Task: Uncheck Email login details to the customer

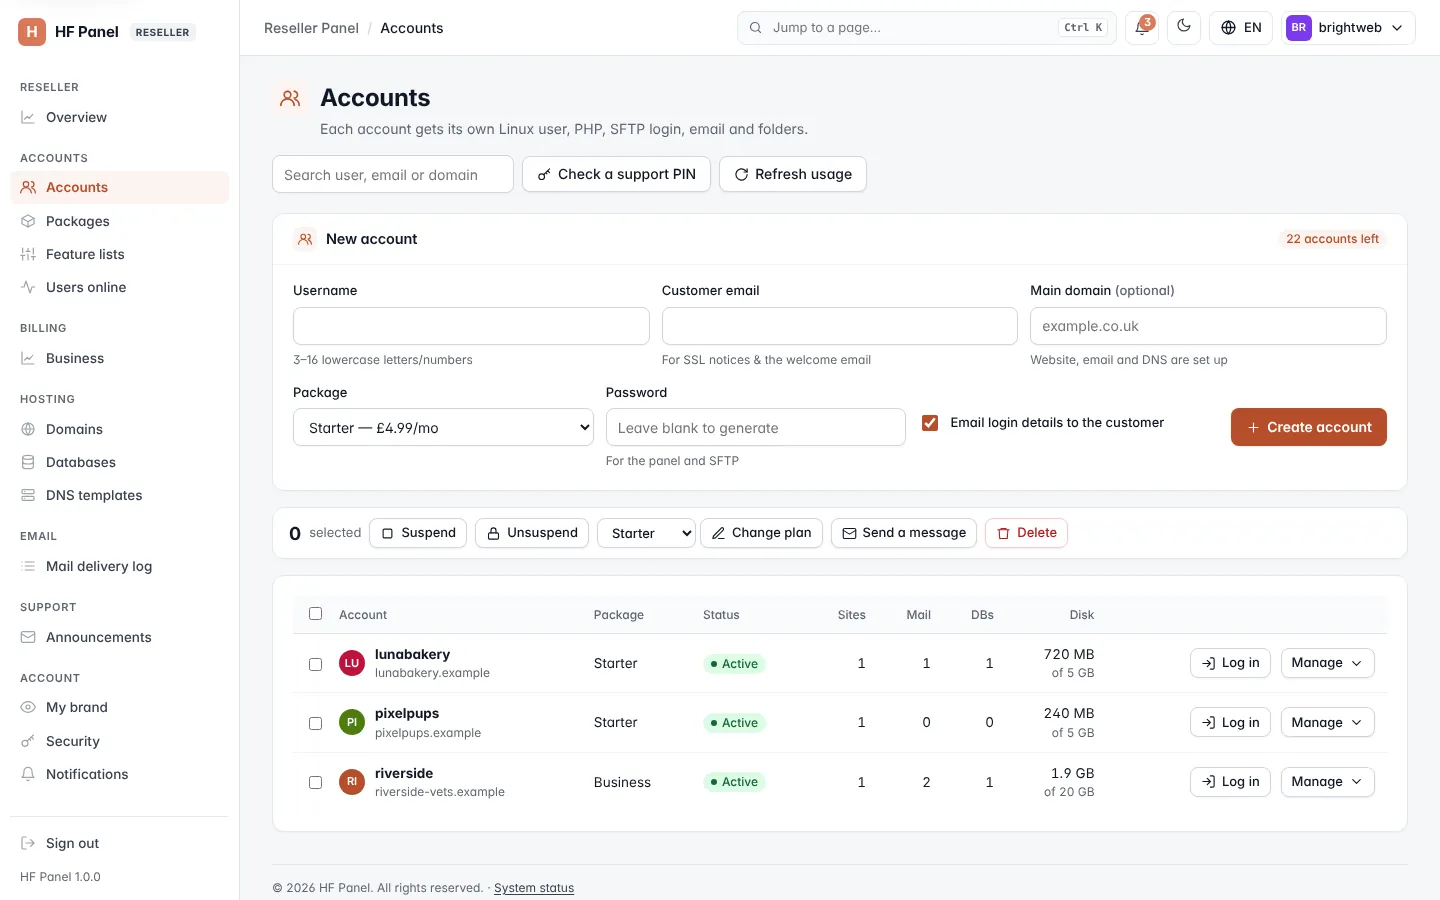Action: pyautogui.click(x=930, y=423)
